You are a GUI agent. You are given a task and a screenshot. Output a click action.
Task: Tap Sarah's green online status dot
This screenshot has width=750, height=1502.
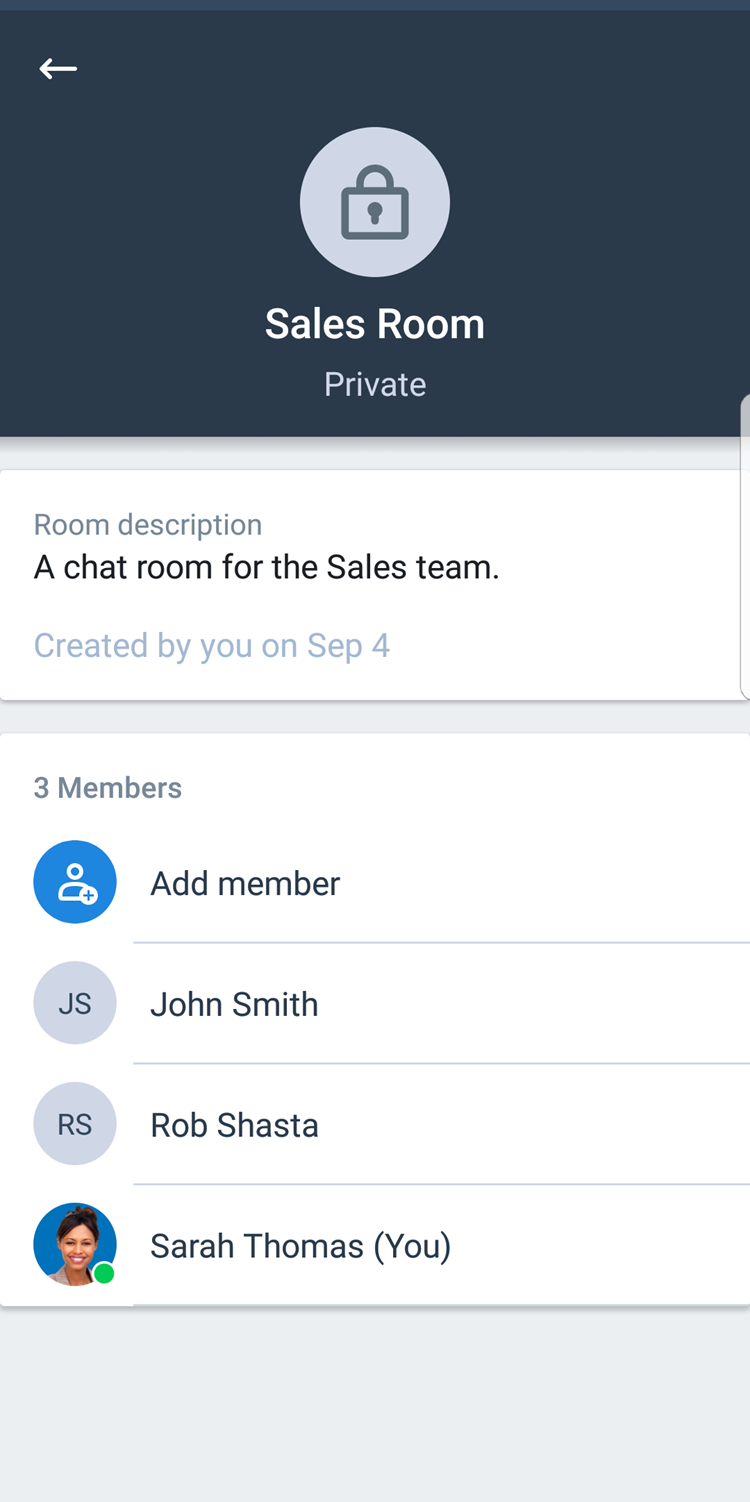[104, 1273]
